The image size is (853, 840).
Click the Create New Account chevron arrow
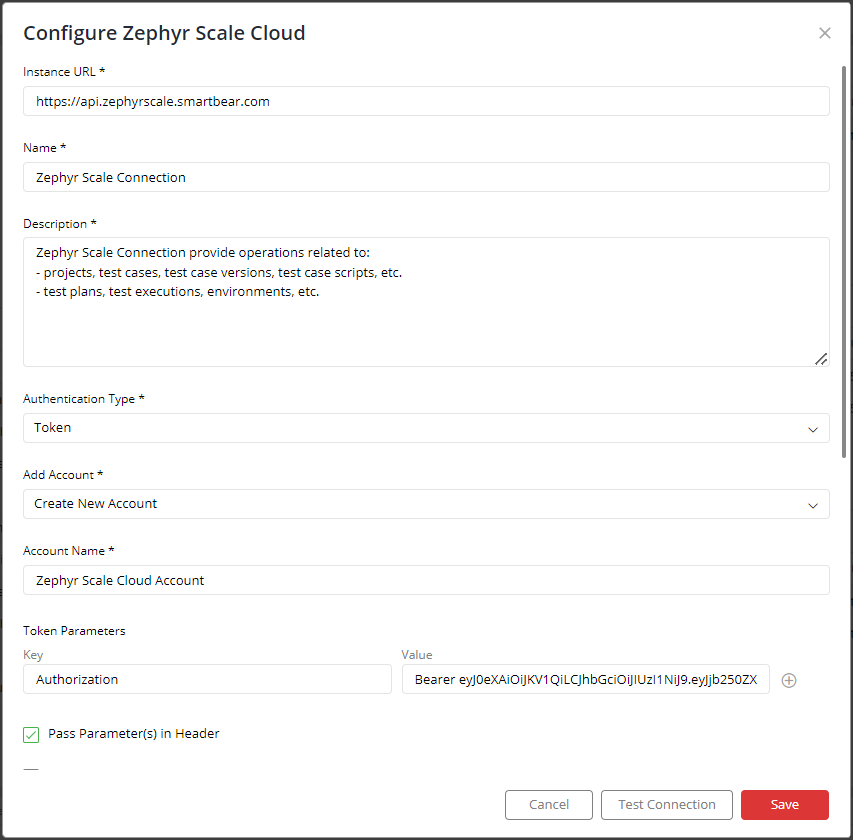click(813, 505)
